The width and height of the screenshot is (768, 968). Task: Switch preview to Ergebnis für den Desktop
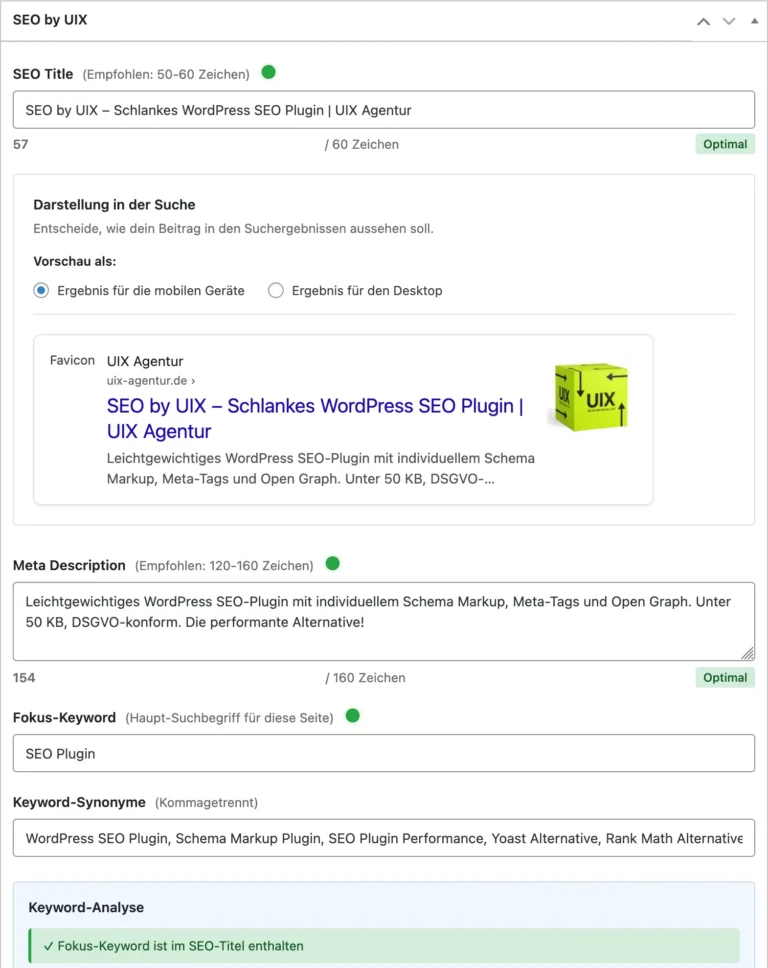click(x=276, y=290)
